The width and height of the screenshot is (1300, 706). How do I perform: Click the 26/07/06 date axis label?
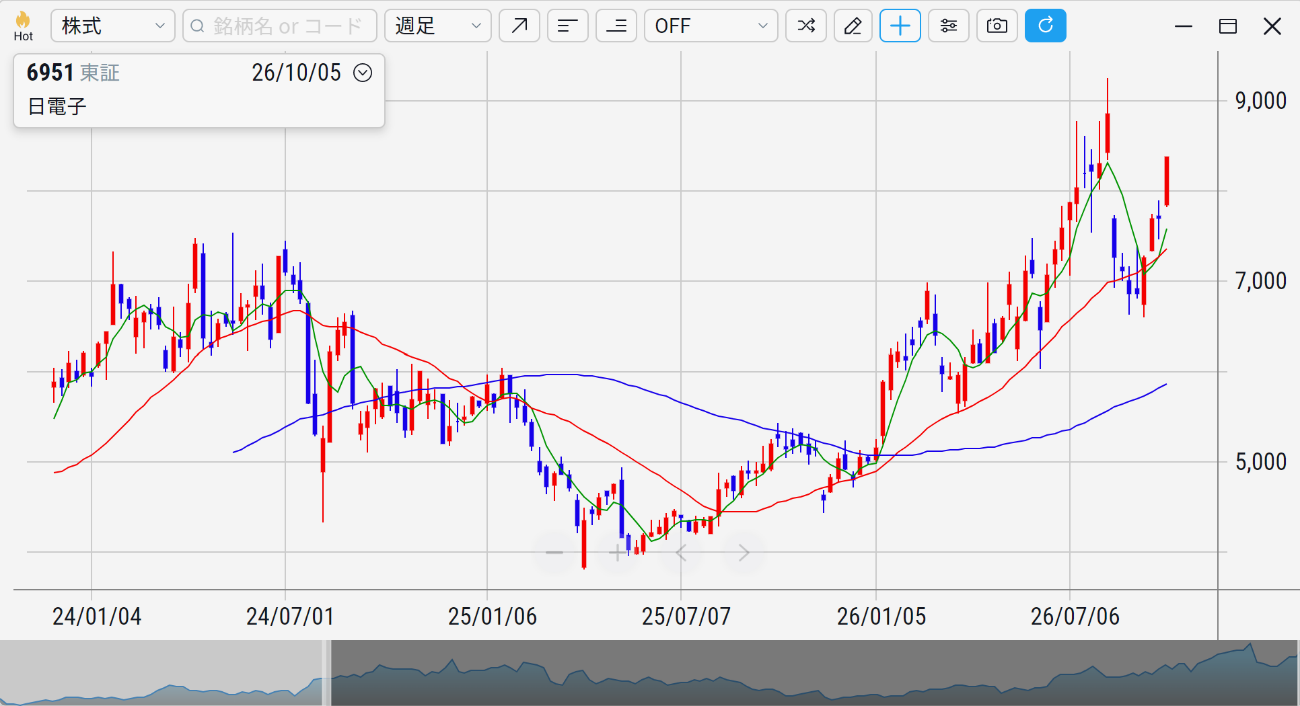coord(1075,616)
